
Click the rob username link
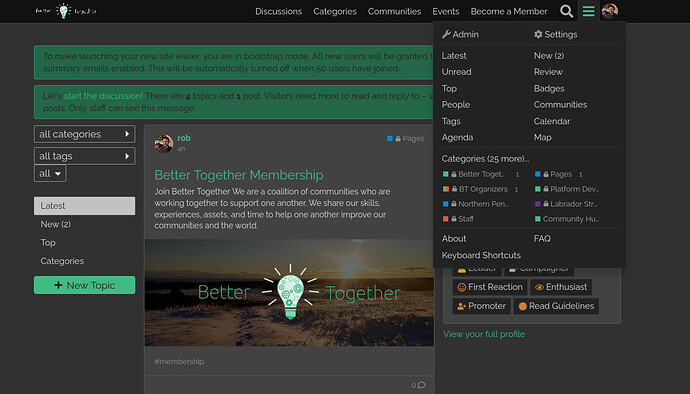coord(184,138)
